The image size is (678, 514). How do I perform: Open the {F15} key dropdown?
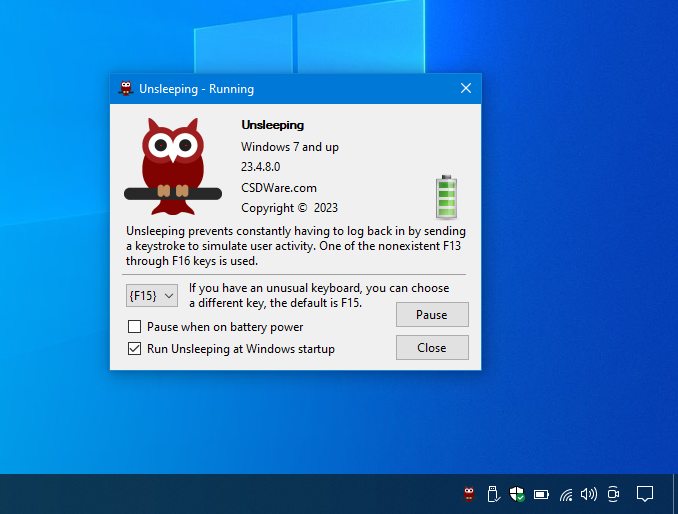(x=152, y=296)
